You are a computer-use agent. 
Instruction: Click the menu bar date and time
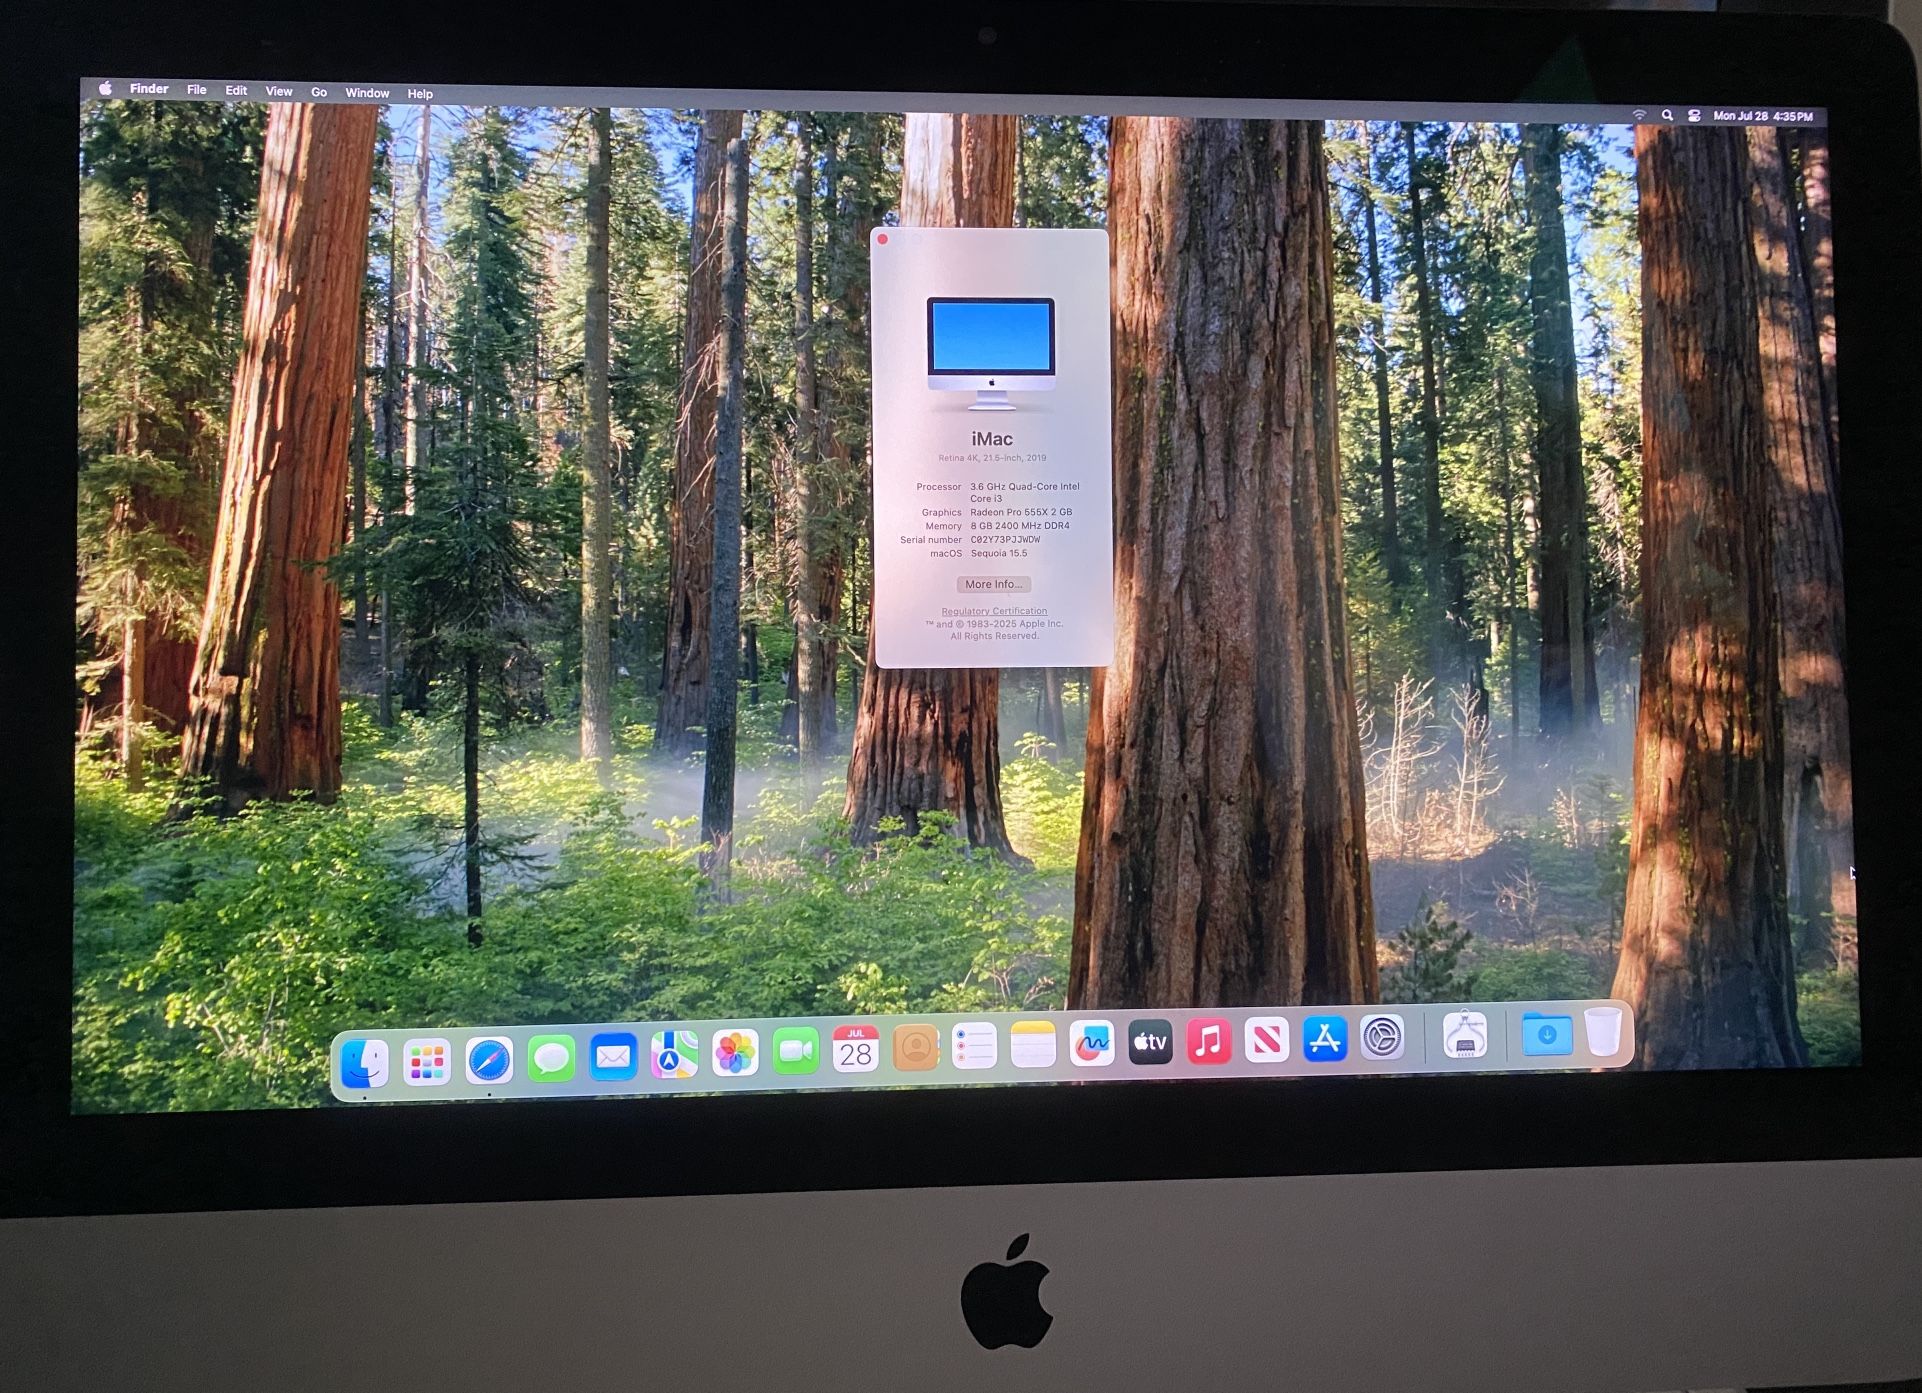click(1762, 116)
